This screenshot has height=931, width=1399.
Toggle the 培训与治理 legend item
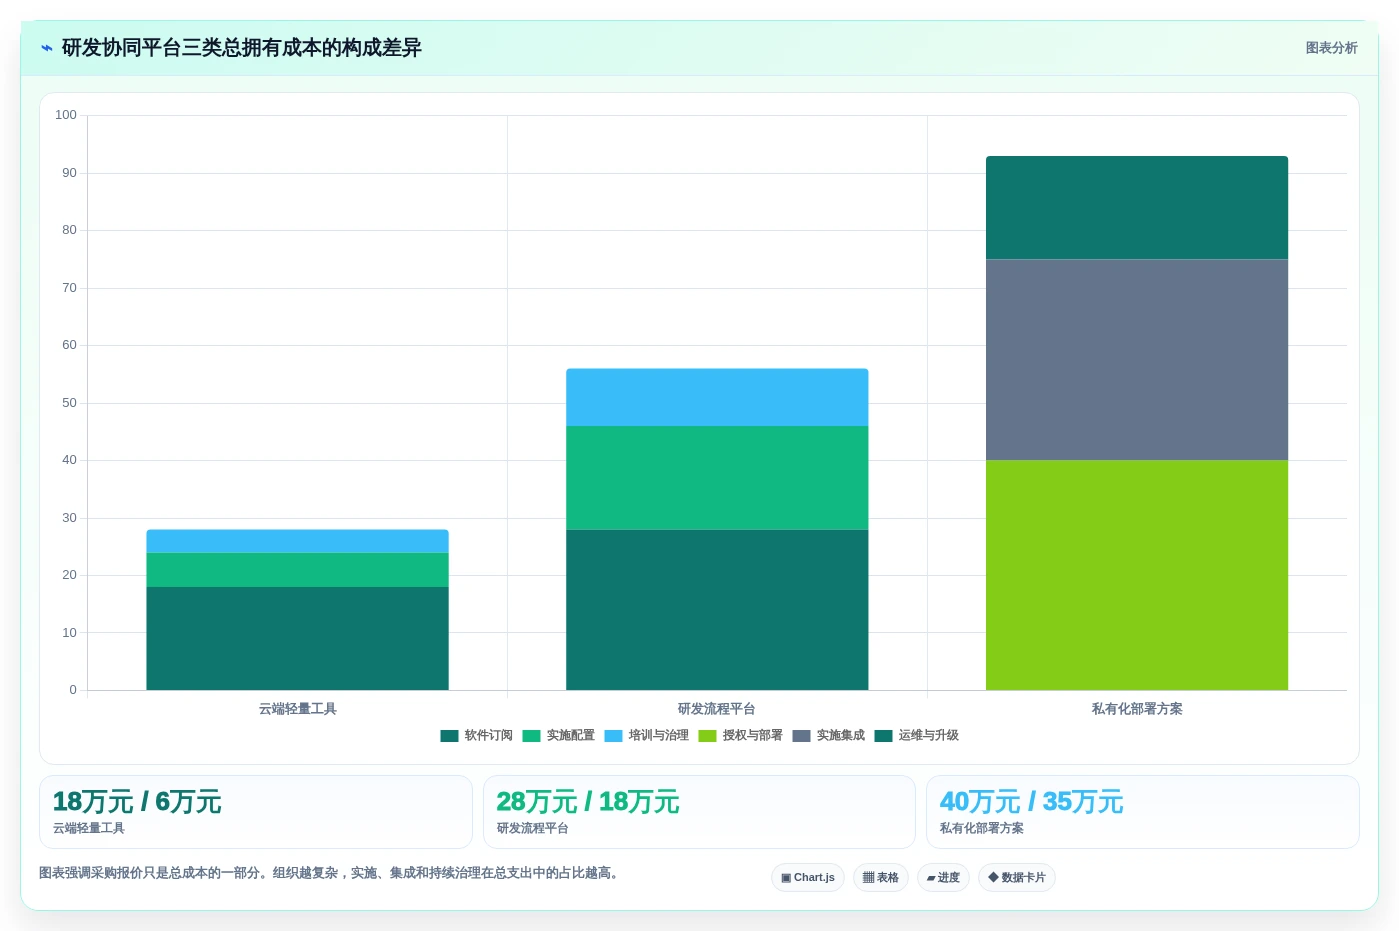click(646, 735)
